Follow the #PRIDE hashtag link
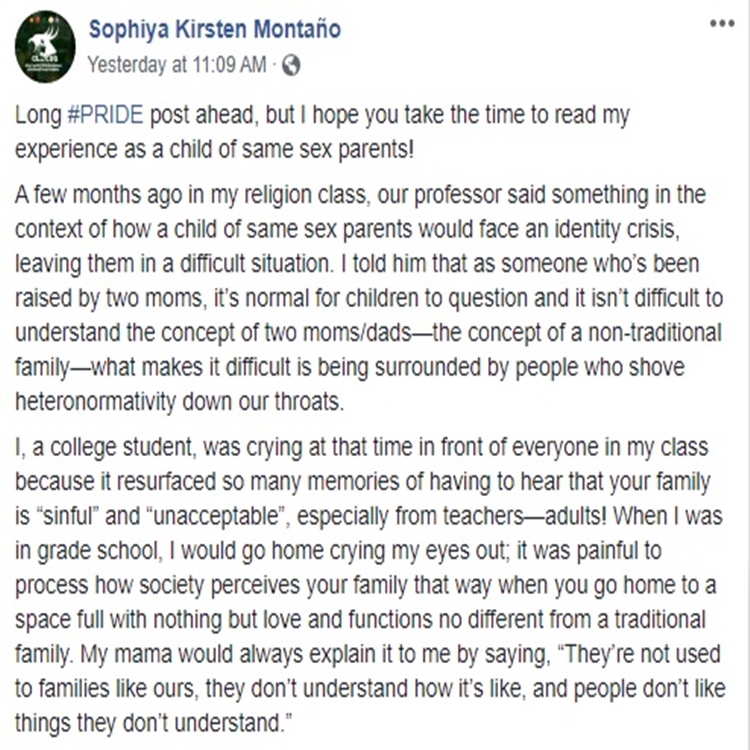 click(x=106, y=115)
